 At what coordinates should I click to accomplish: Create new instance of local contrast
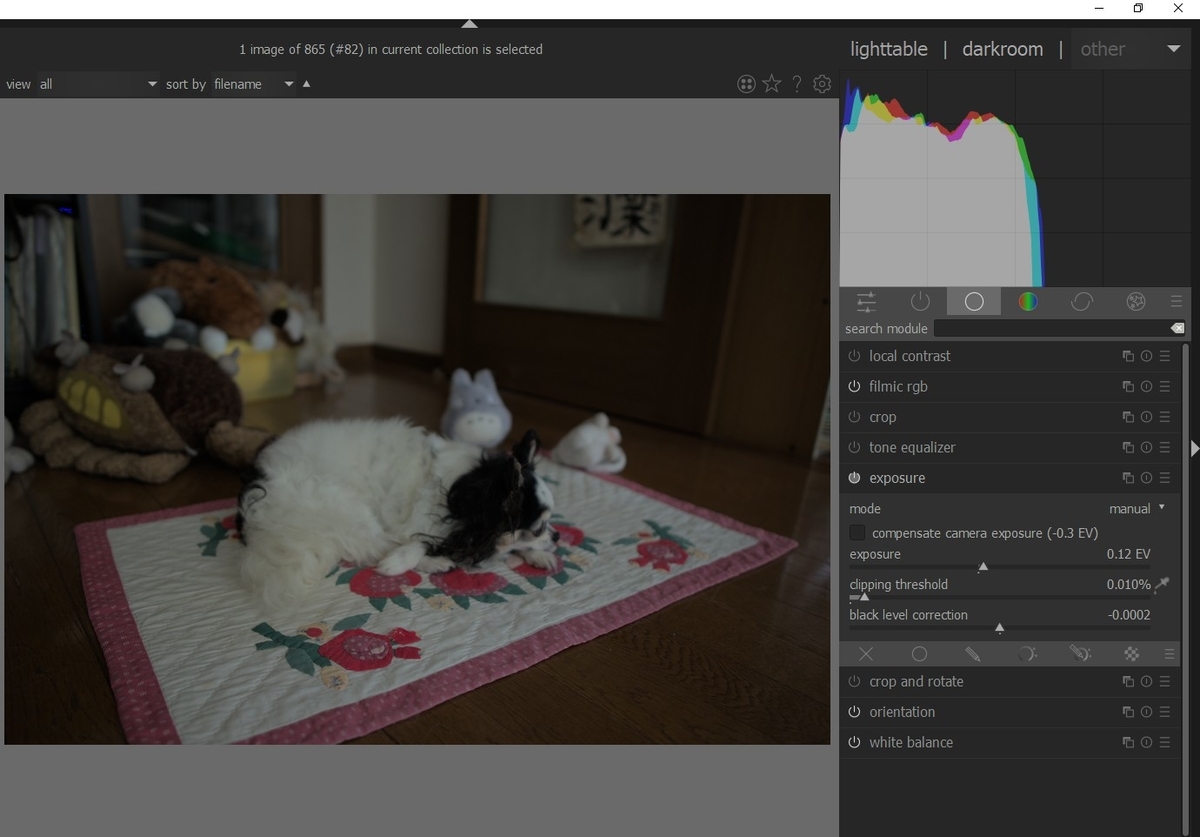[x=1128, y=356]
